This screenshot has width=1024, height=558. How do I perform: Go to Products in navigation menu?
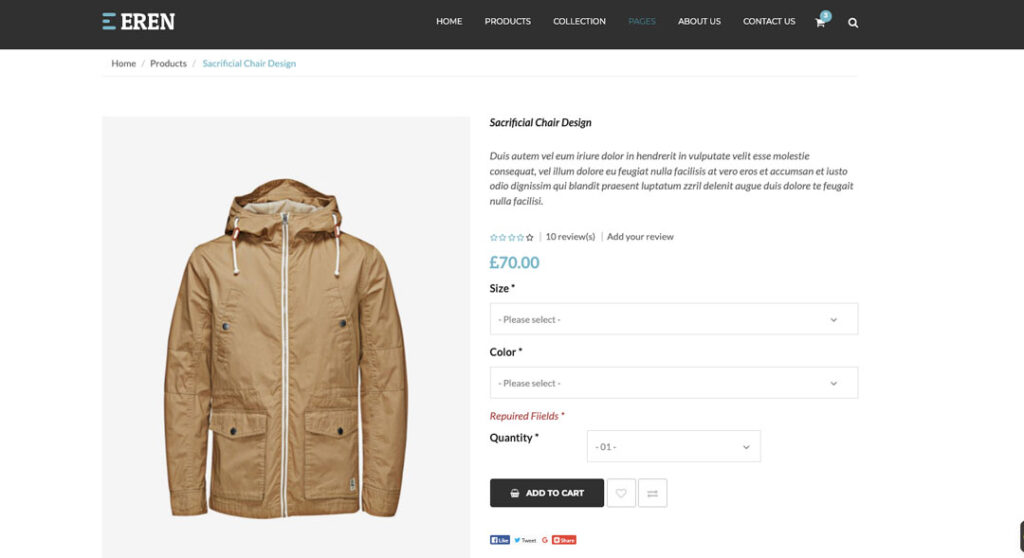507,21
